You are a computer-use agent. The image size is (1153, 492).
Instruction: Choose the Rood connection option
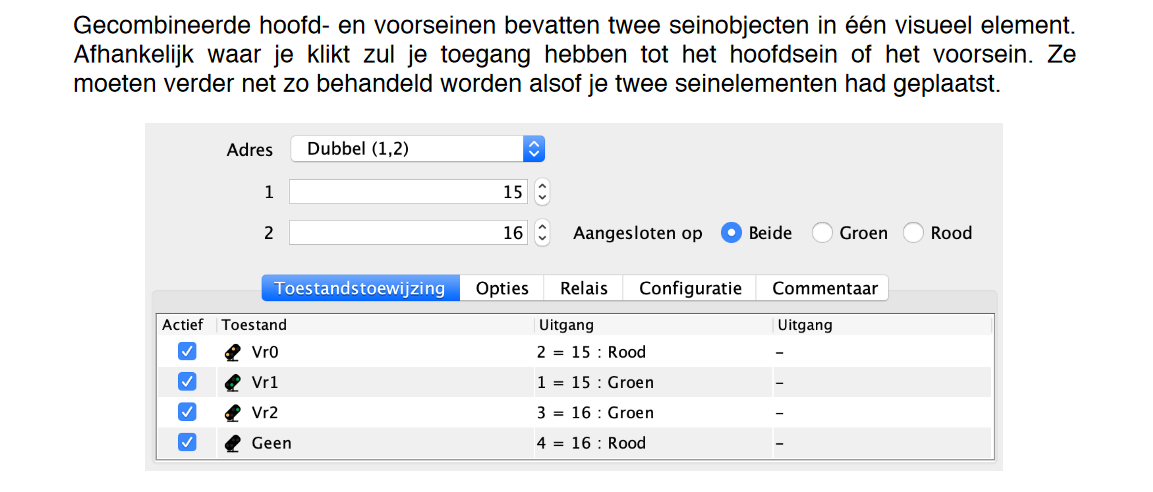tap(913, 233)
